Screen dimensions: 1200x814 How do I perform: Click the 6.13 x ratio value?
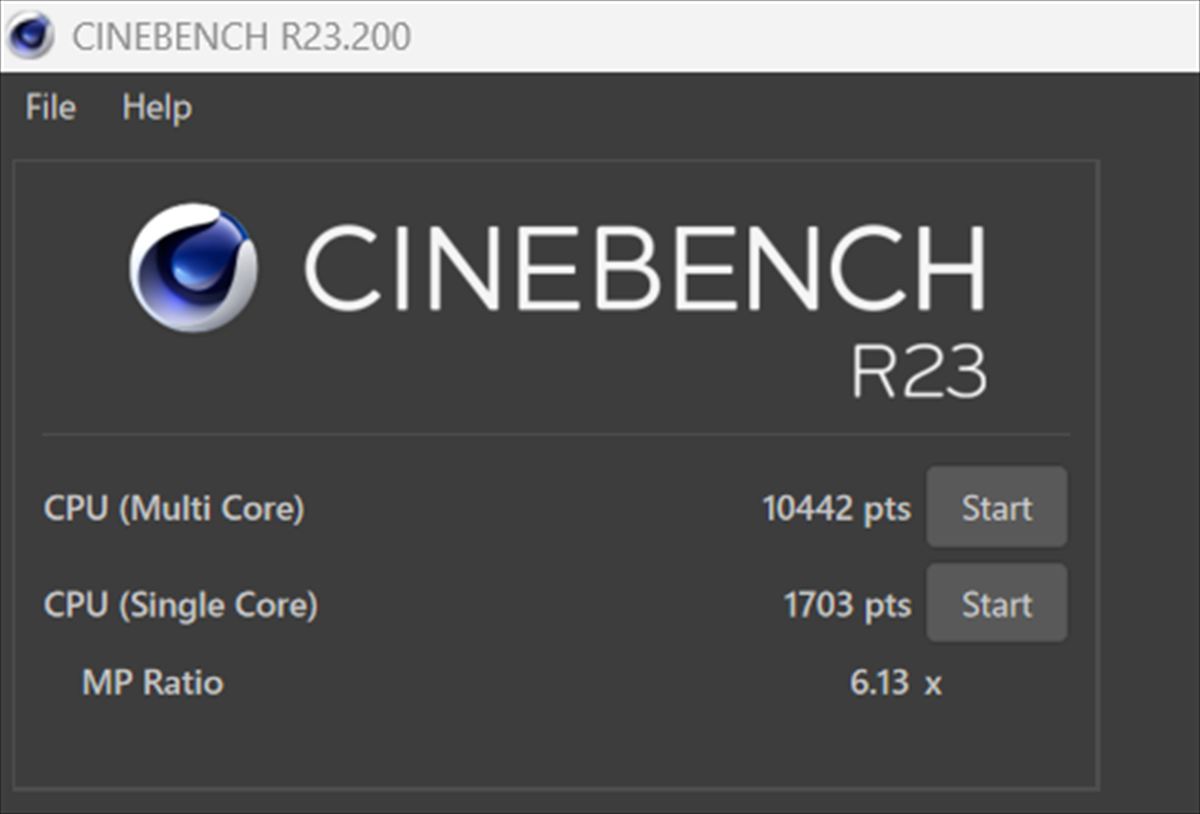[895, 683]
